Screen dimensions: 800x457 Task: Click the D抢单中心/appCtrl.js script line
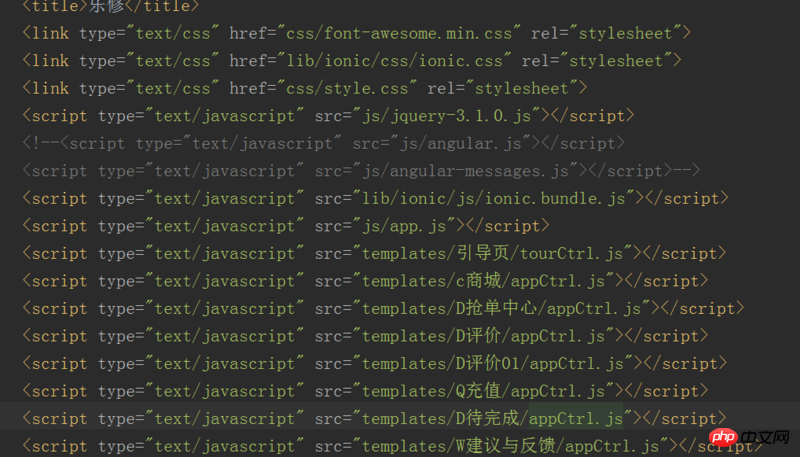pyautogui.click(x=383, y=309)
